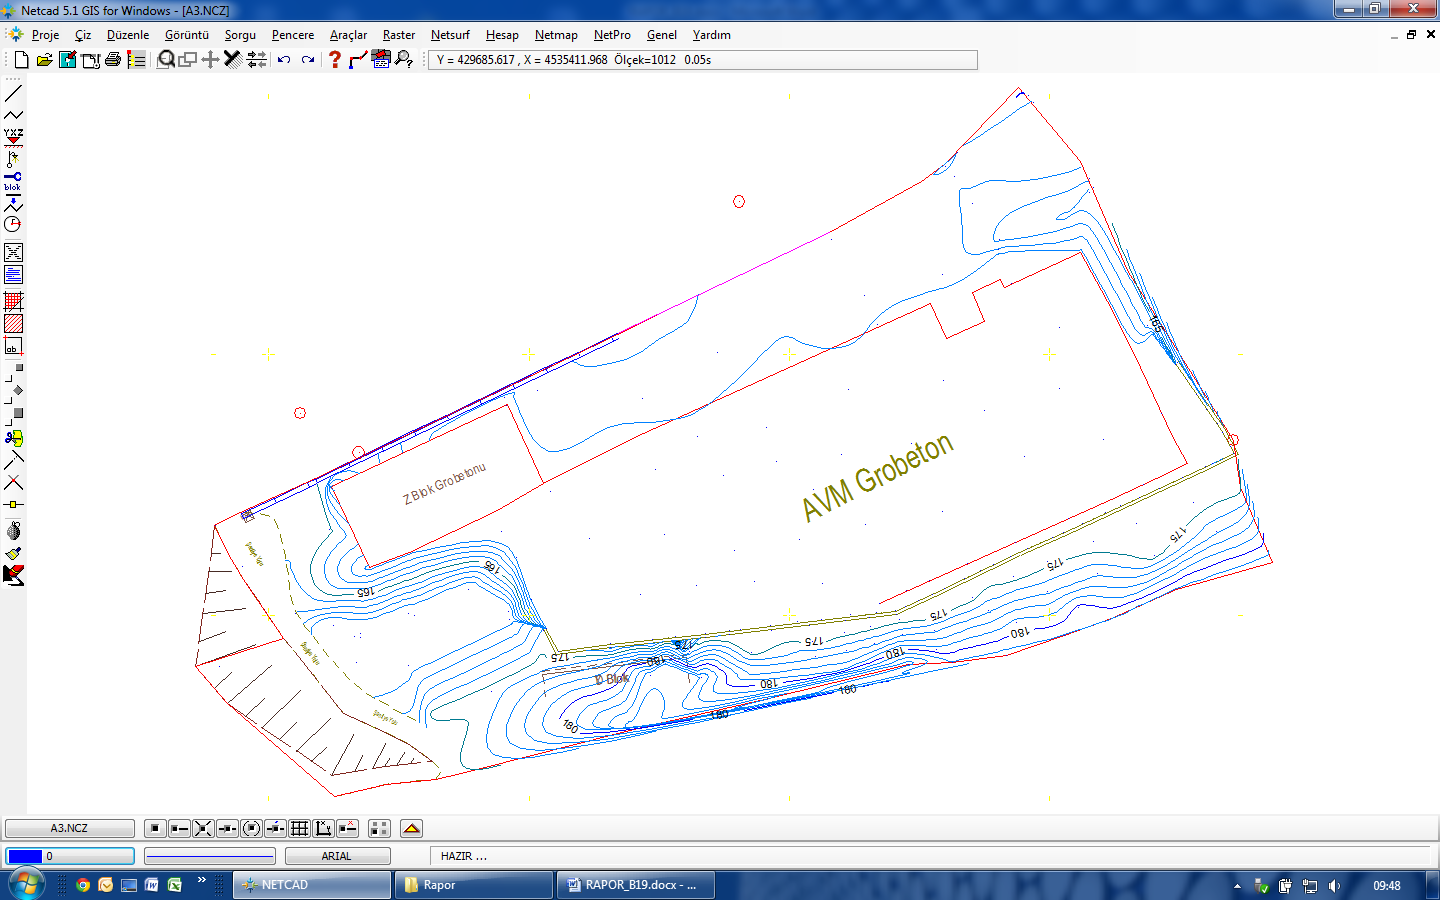The width and height of the screenshot is (1440, 900).
Task: Toggle the end point snap mode button
Action: [179, 828]
